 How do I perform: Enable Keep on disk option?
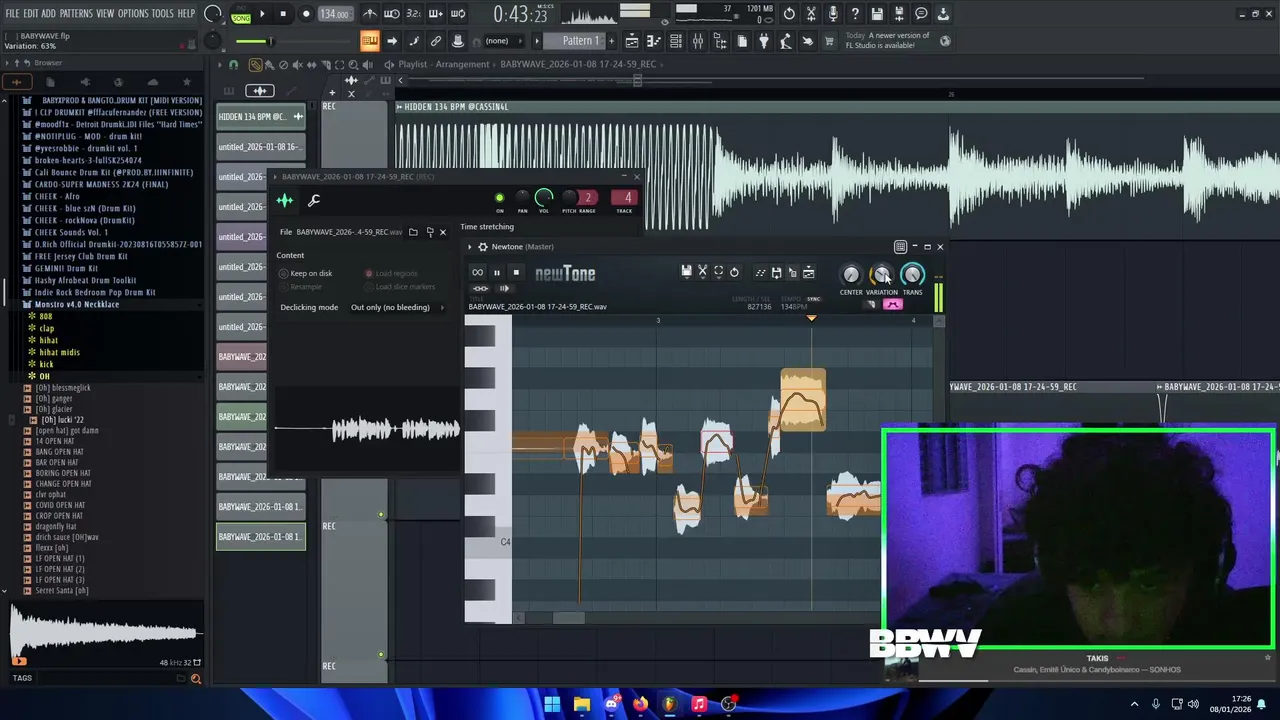point(284,273)
